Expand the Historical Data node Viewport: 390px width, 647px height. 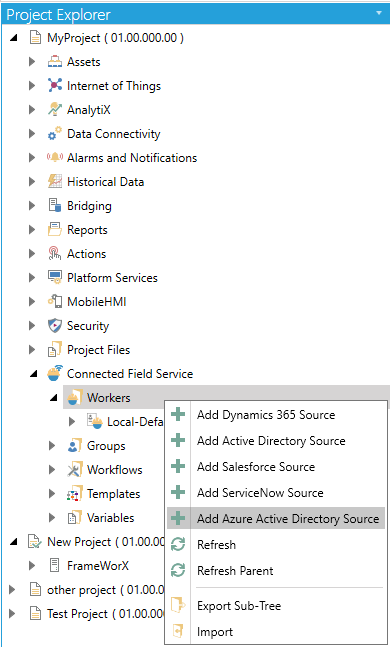[32, 182]
